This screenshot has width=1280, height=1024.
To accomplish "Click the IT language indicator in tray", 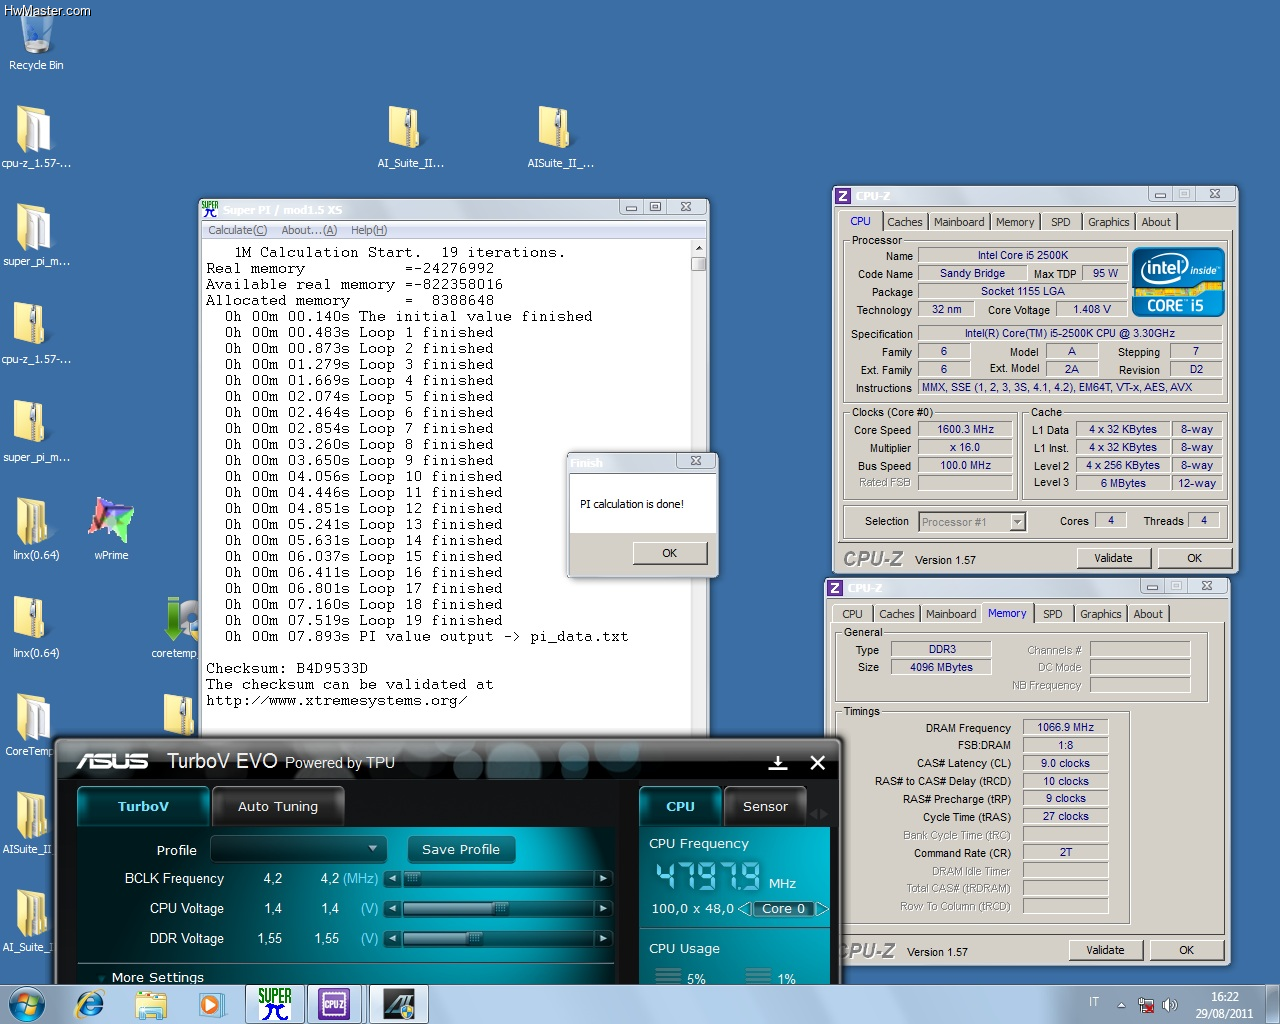I will [1094, 1002].
